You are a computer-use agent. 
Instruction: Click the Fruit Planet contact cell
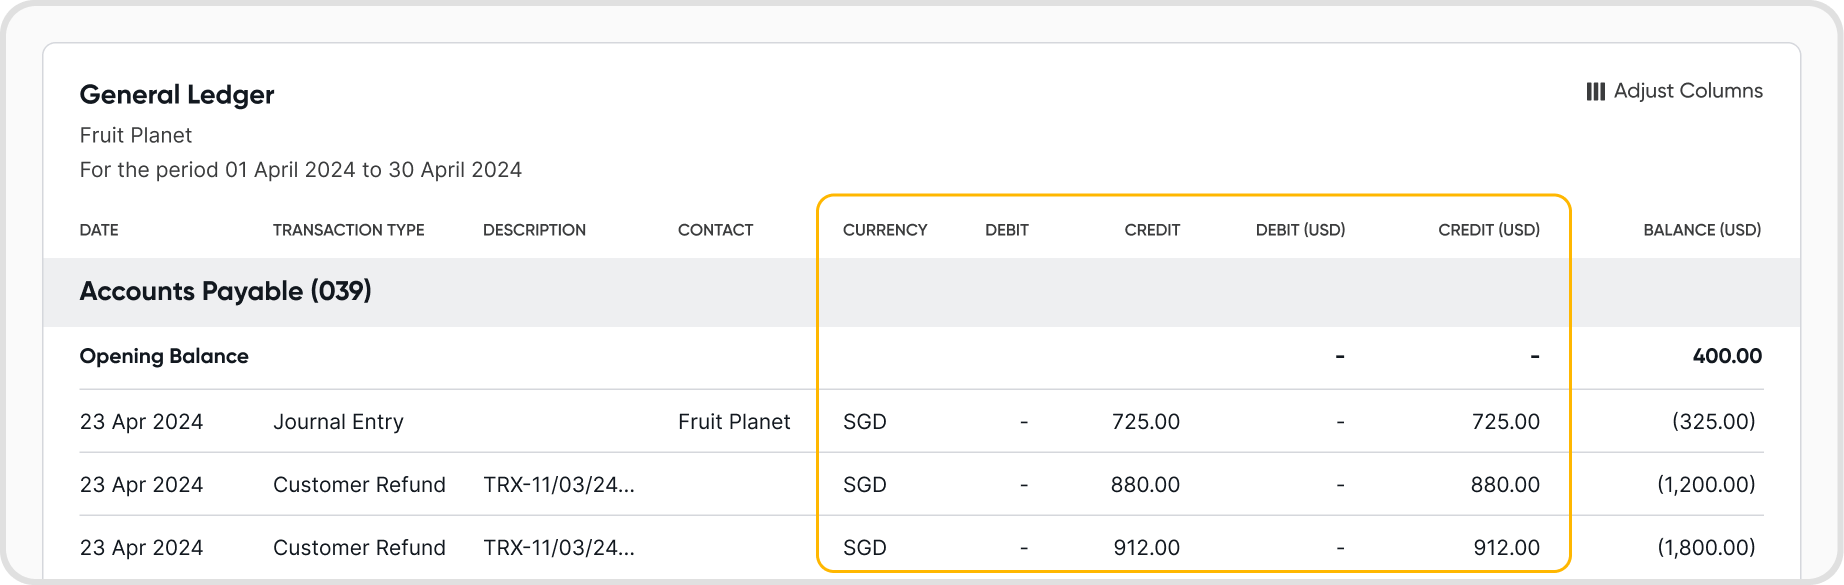click(734, 422)
